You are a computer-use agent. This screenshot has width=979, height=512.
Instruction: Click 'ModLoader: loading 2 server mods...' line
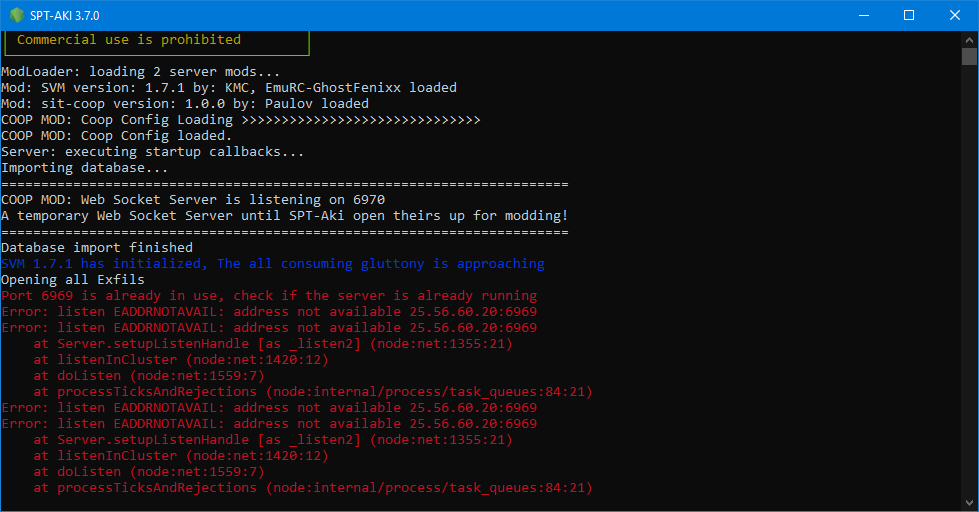tap(140, 72)
